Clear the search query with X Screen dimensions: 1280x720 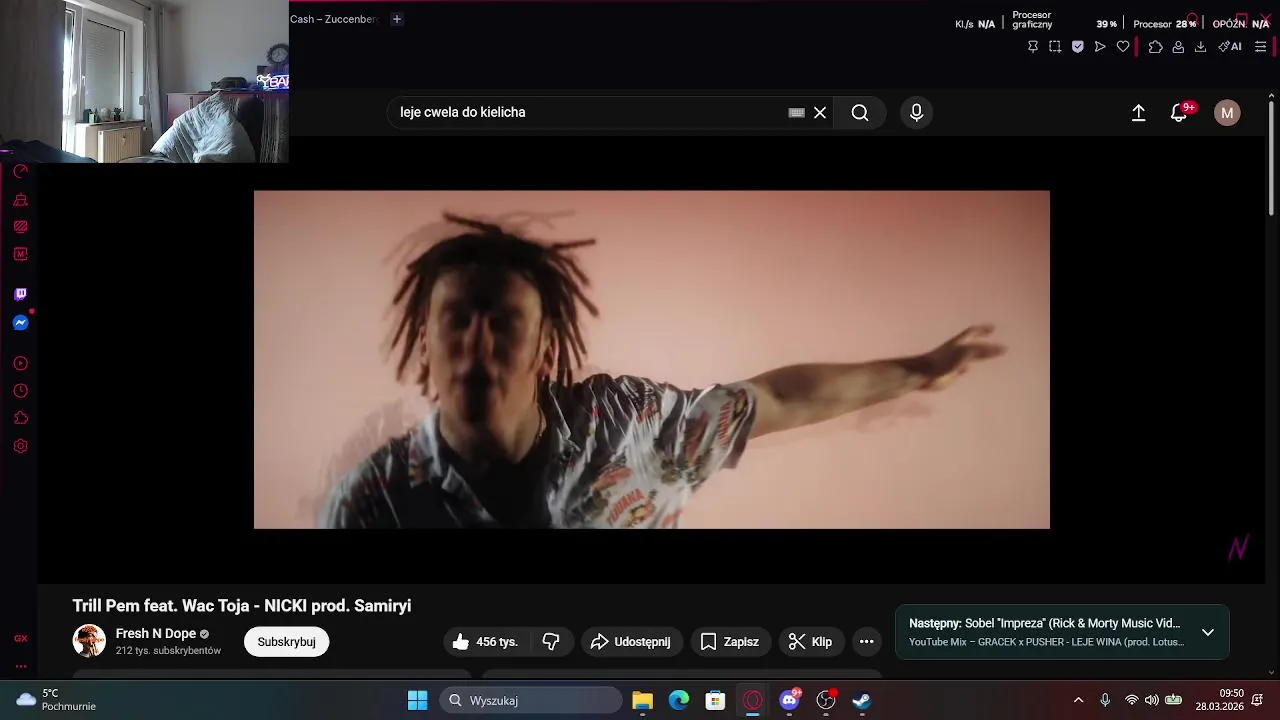point(820,113)
